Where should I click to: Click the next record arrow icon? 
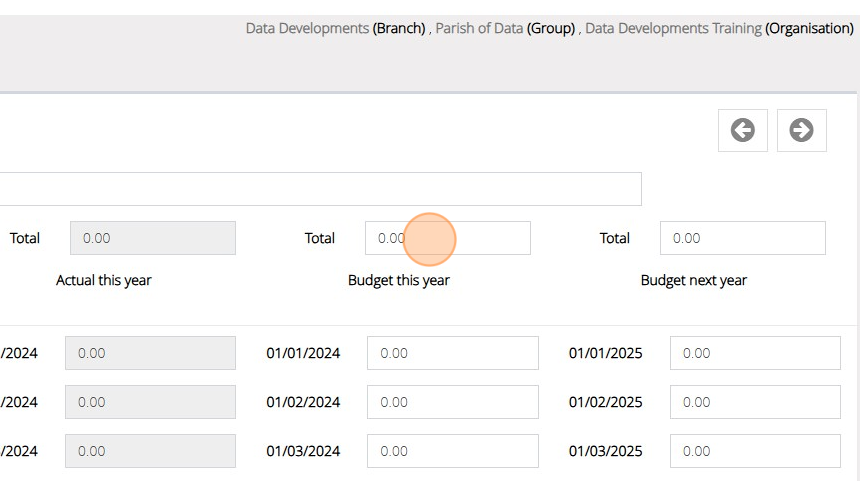pos(801,130)
